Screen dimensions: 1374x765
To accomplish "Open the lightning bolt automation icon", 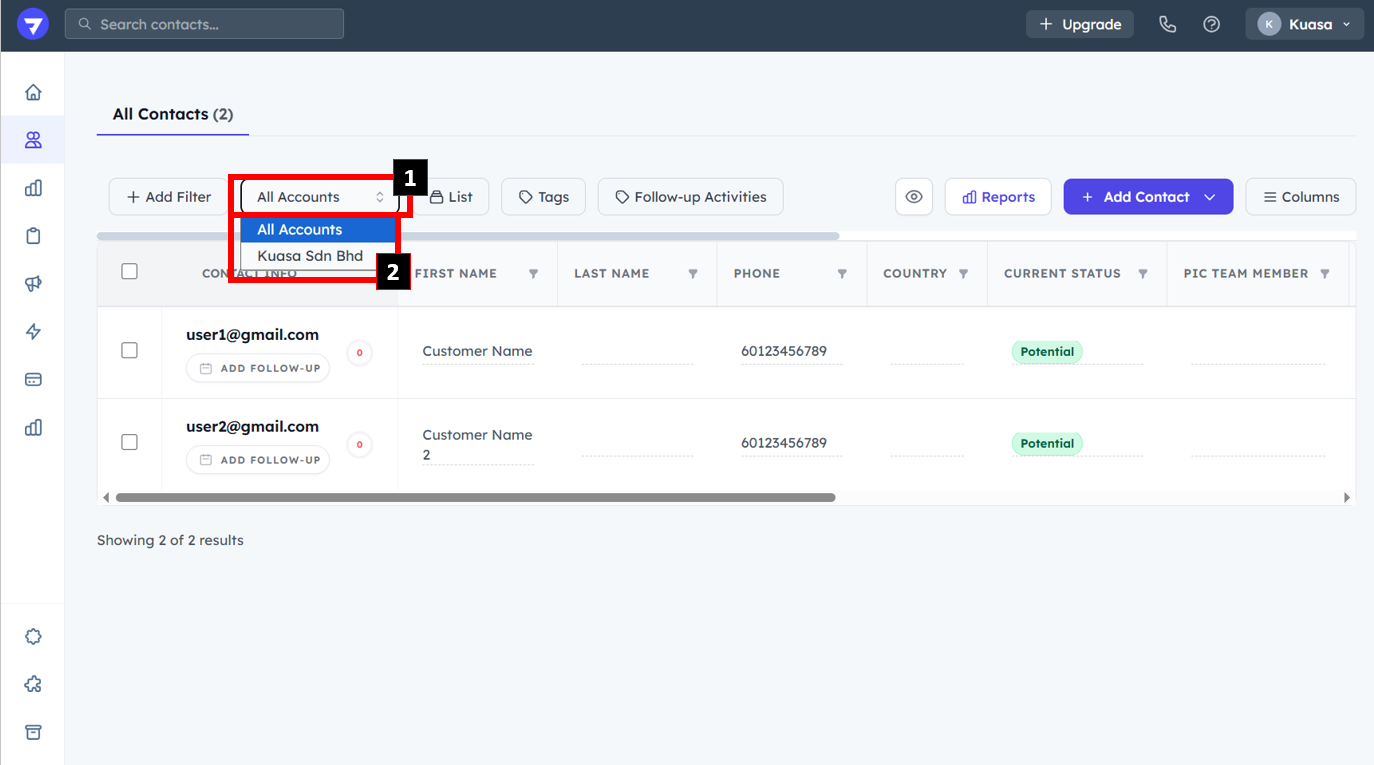I will [x=33, y=332].
